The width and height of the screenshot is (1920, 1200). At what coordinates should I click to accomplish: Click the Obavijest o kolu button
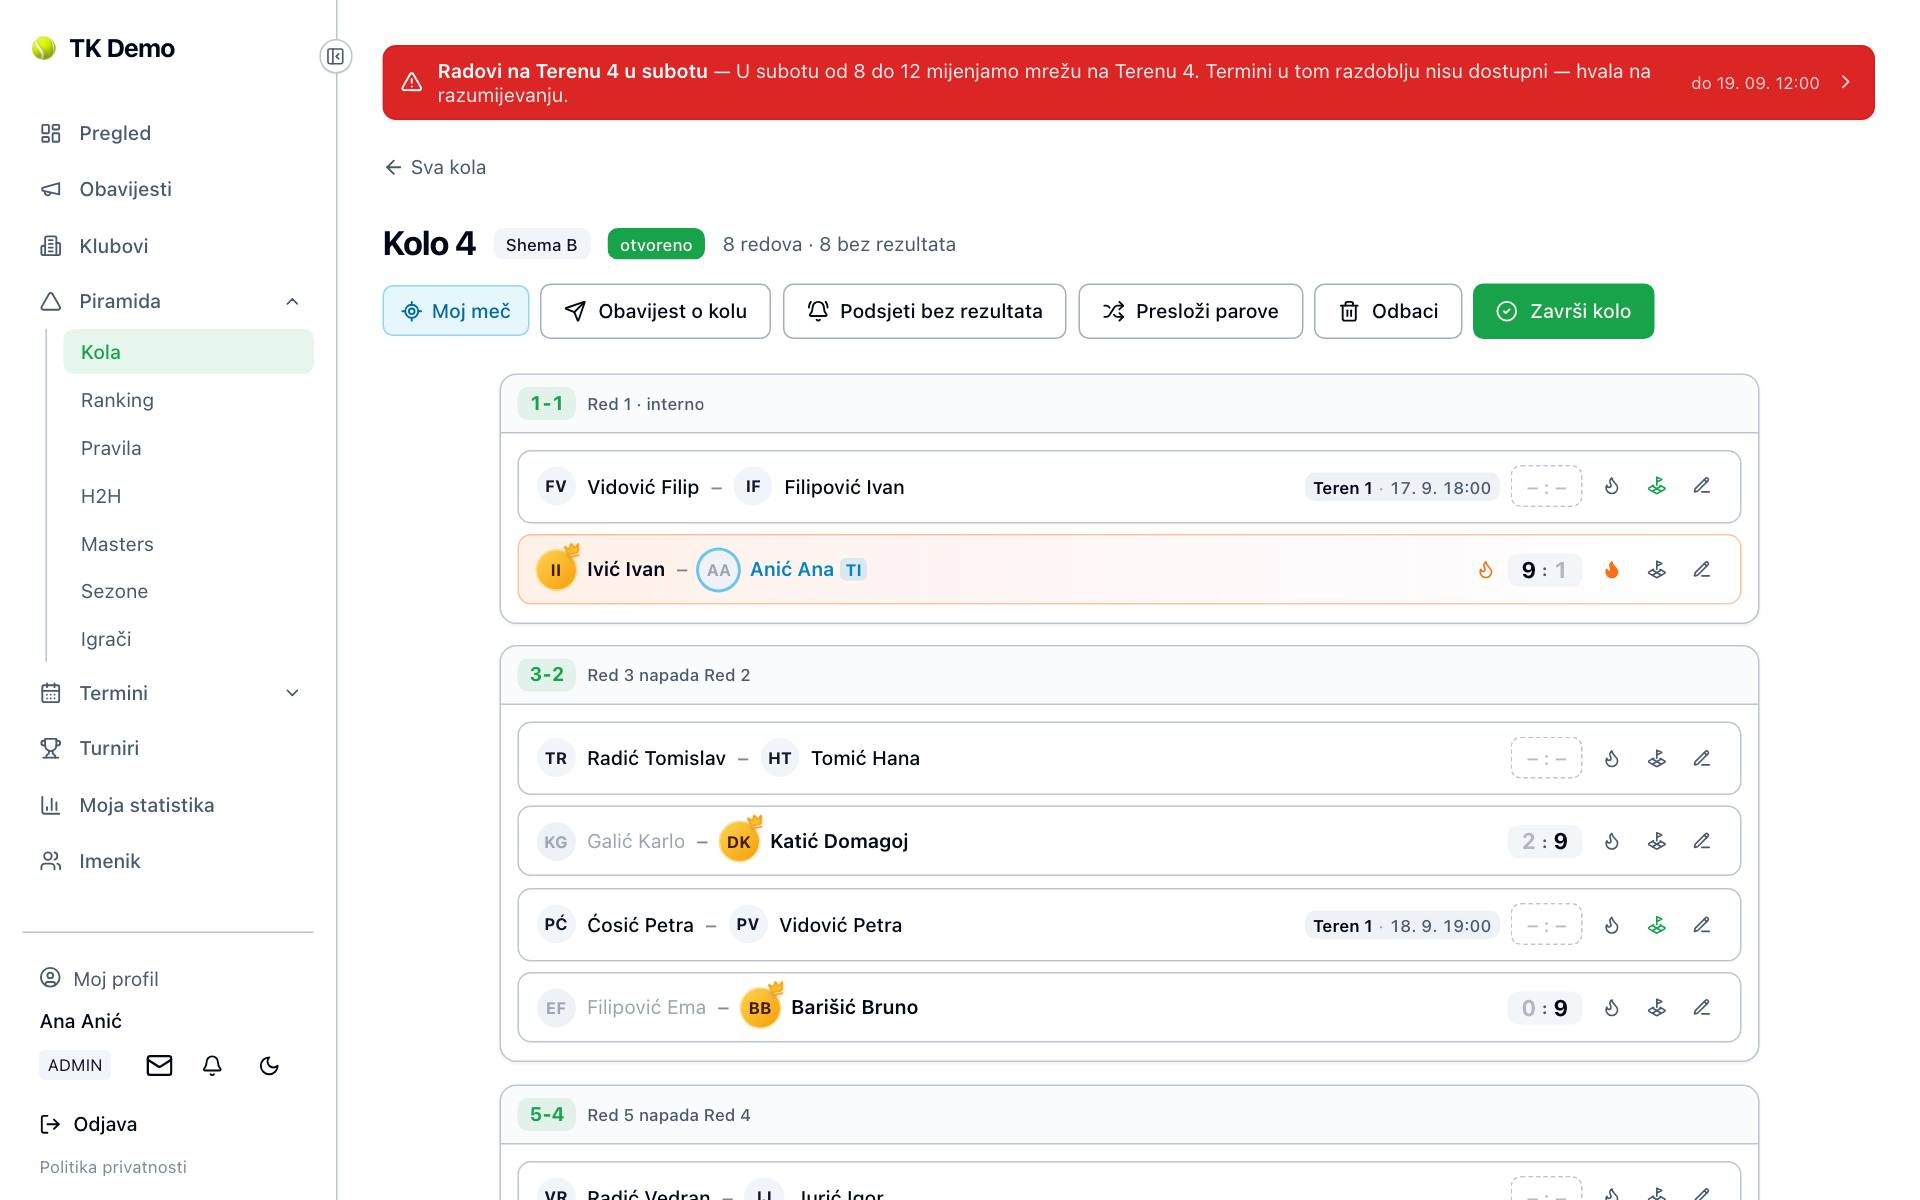[655, 311]
